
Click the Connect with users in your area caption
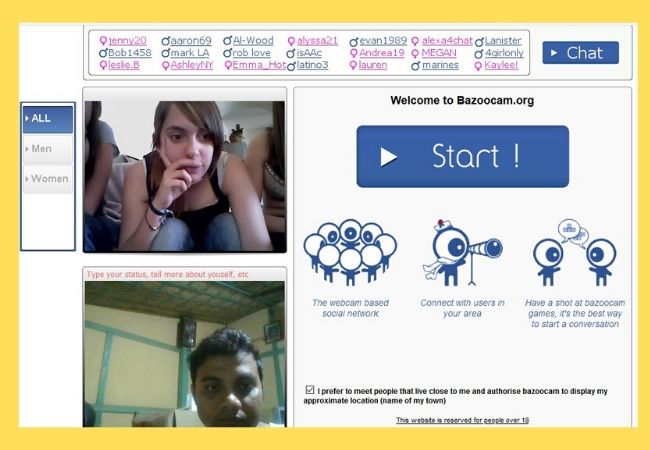pyautogui.click(x=462, y=308)
